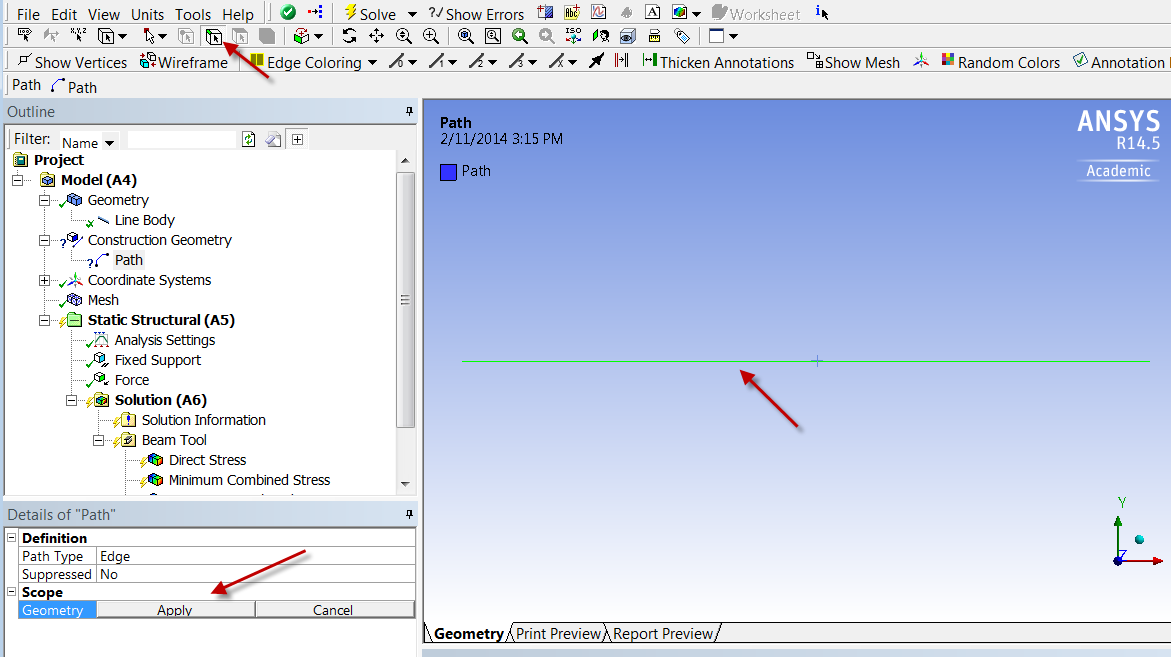Image resolution: width=1171 pixels, height=657 pixels.
Task: Toggle Random Colors
Action: coord(1001,62)
